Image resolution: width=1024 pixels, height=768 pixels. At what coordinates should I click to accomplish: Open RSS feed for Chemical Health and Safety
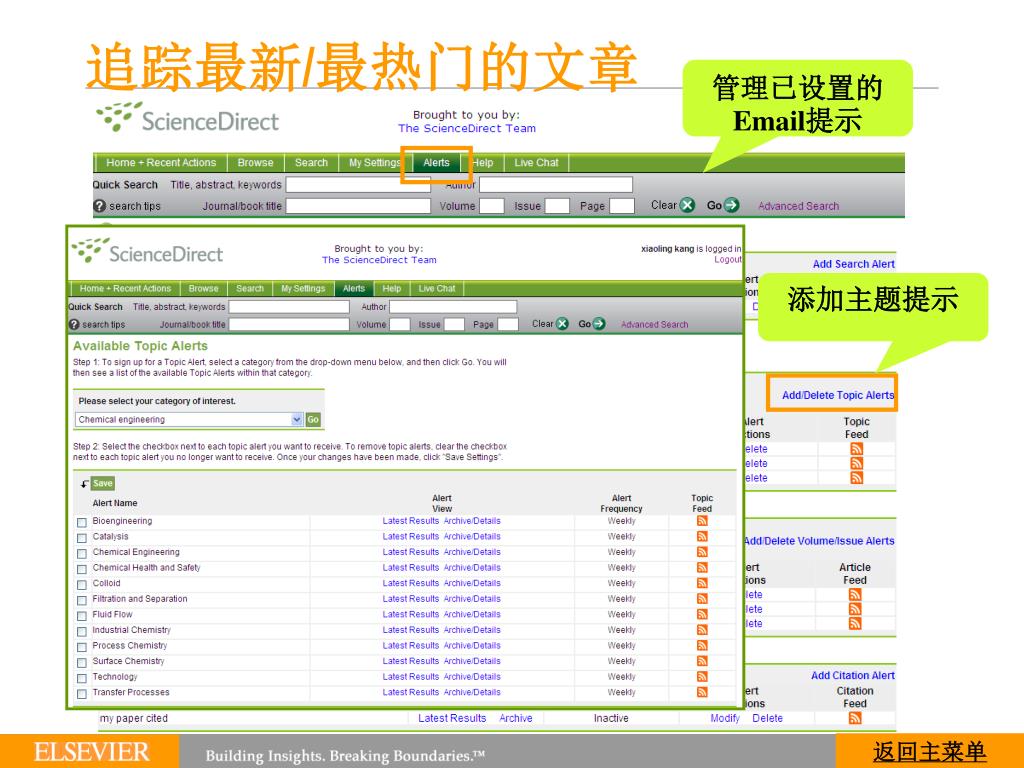702,568
